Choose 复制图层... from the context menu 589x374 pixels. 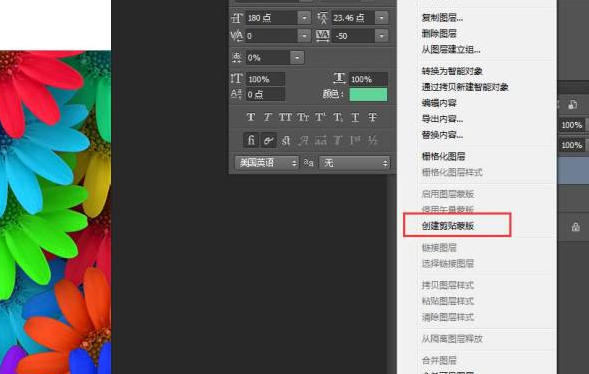[442, 17]
